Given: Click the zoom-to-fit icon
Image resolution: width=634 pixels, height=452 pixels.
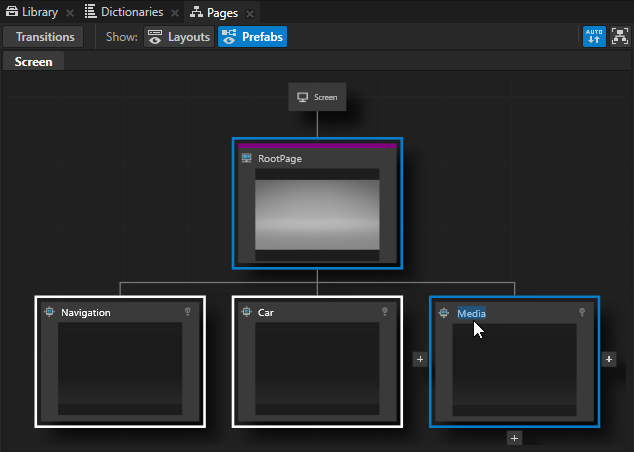Looking at the screenshot, I should 619,37.
